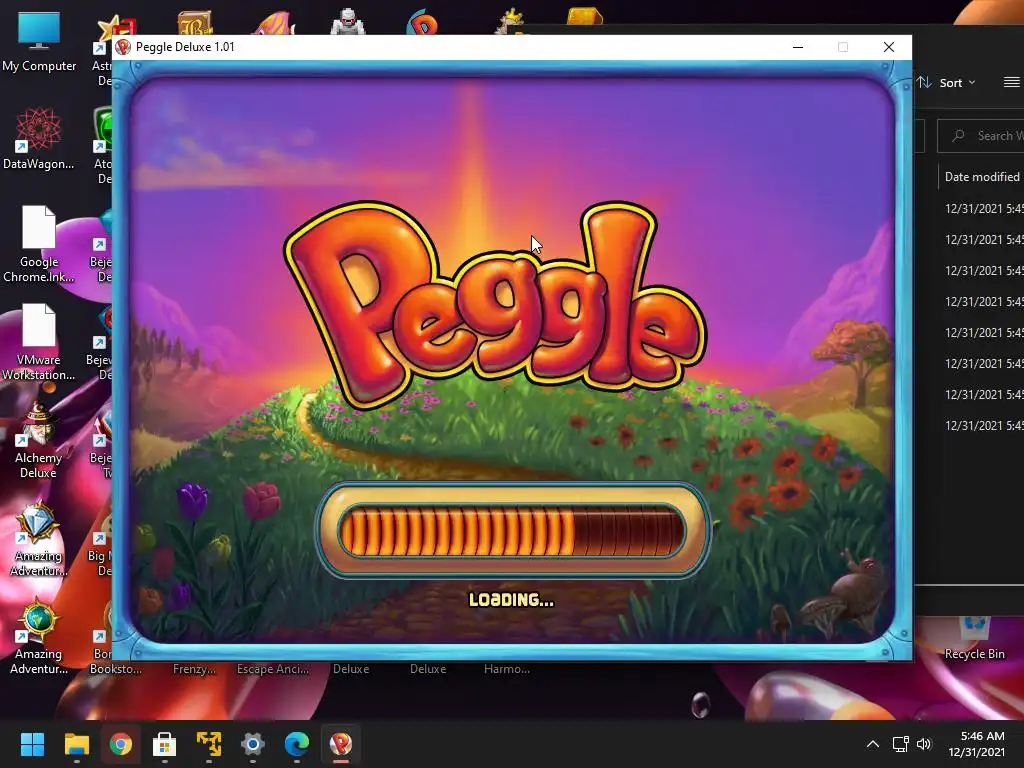
Task: Open network status in system tray
Action: tap(901, 744)
